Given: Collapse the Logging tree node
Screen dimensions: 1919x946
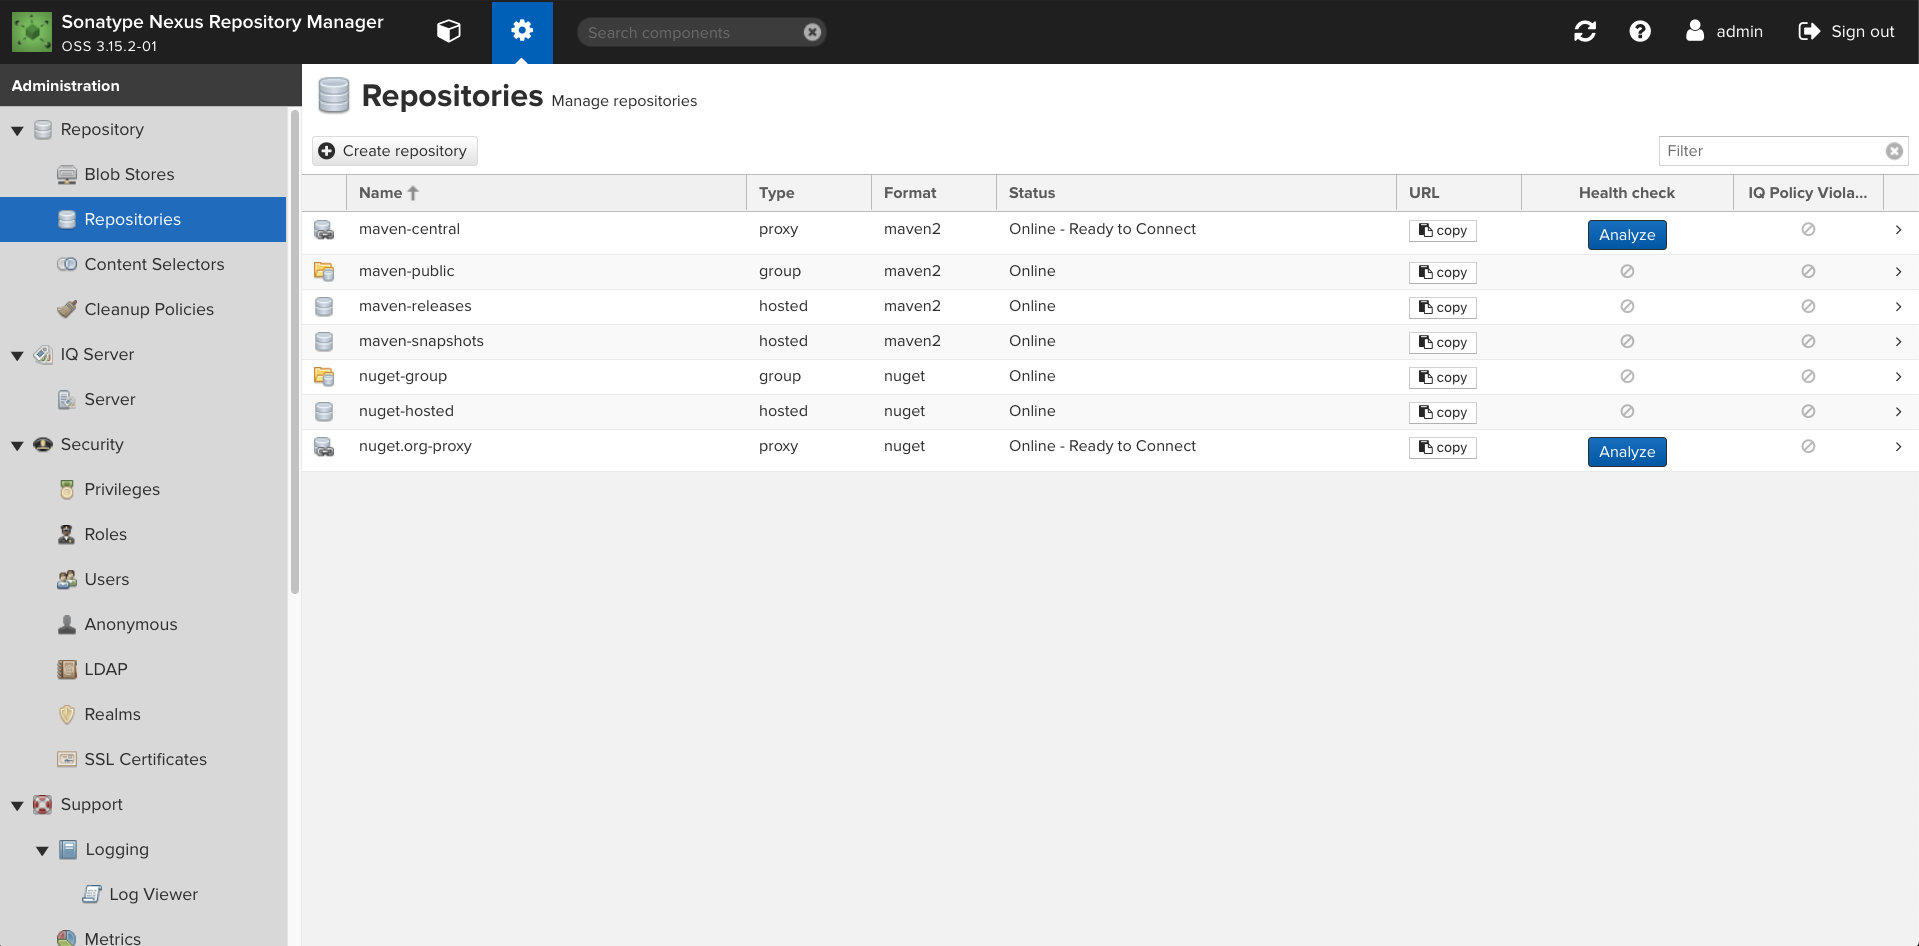Looking at the screenshot, I should 42,850.
